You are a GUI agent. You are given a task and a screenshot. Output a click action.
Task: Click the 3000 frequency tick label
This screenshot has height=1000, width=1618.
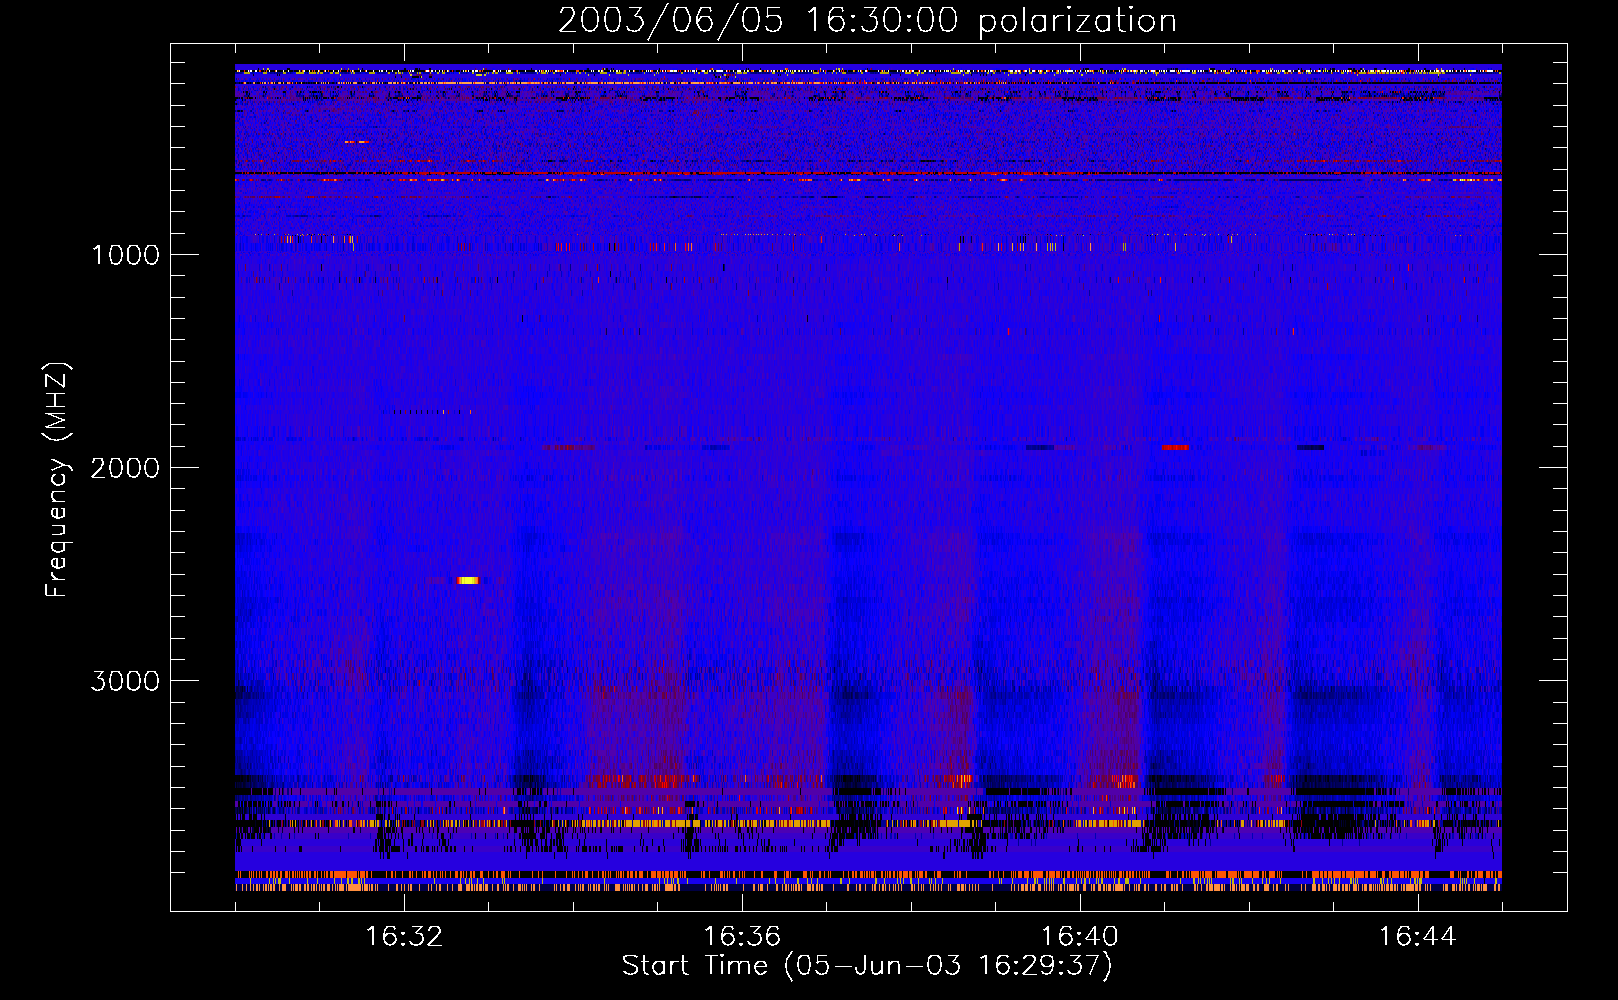(125, 681)
